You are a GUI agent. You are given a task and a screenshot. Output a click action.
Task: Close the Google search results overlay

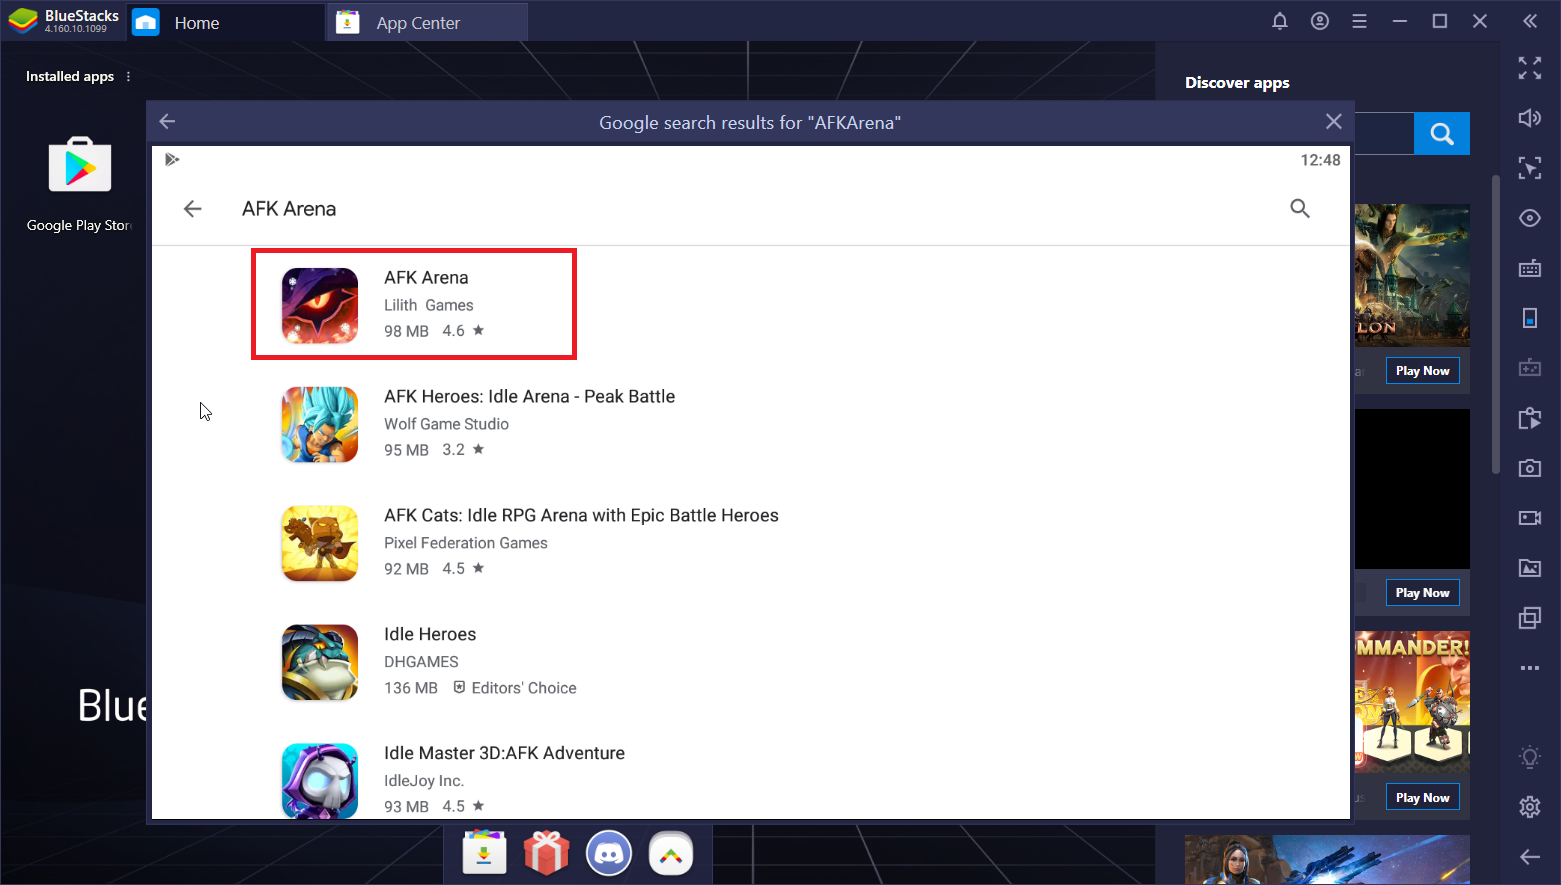click(x=1333, y=122)
